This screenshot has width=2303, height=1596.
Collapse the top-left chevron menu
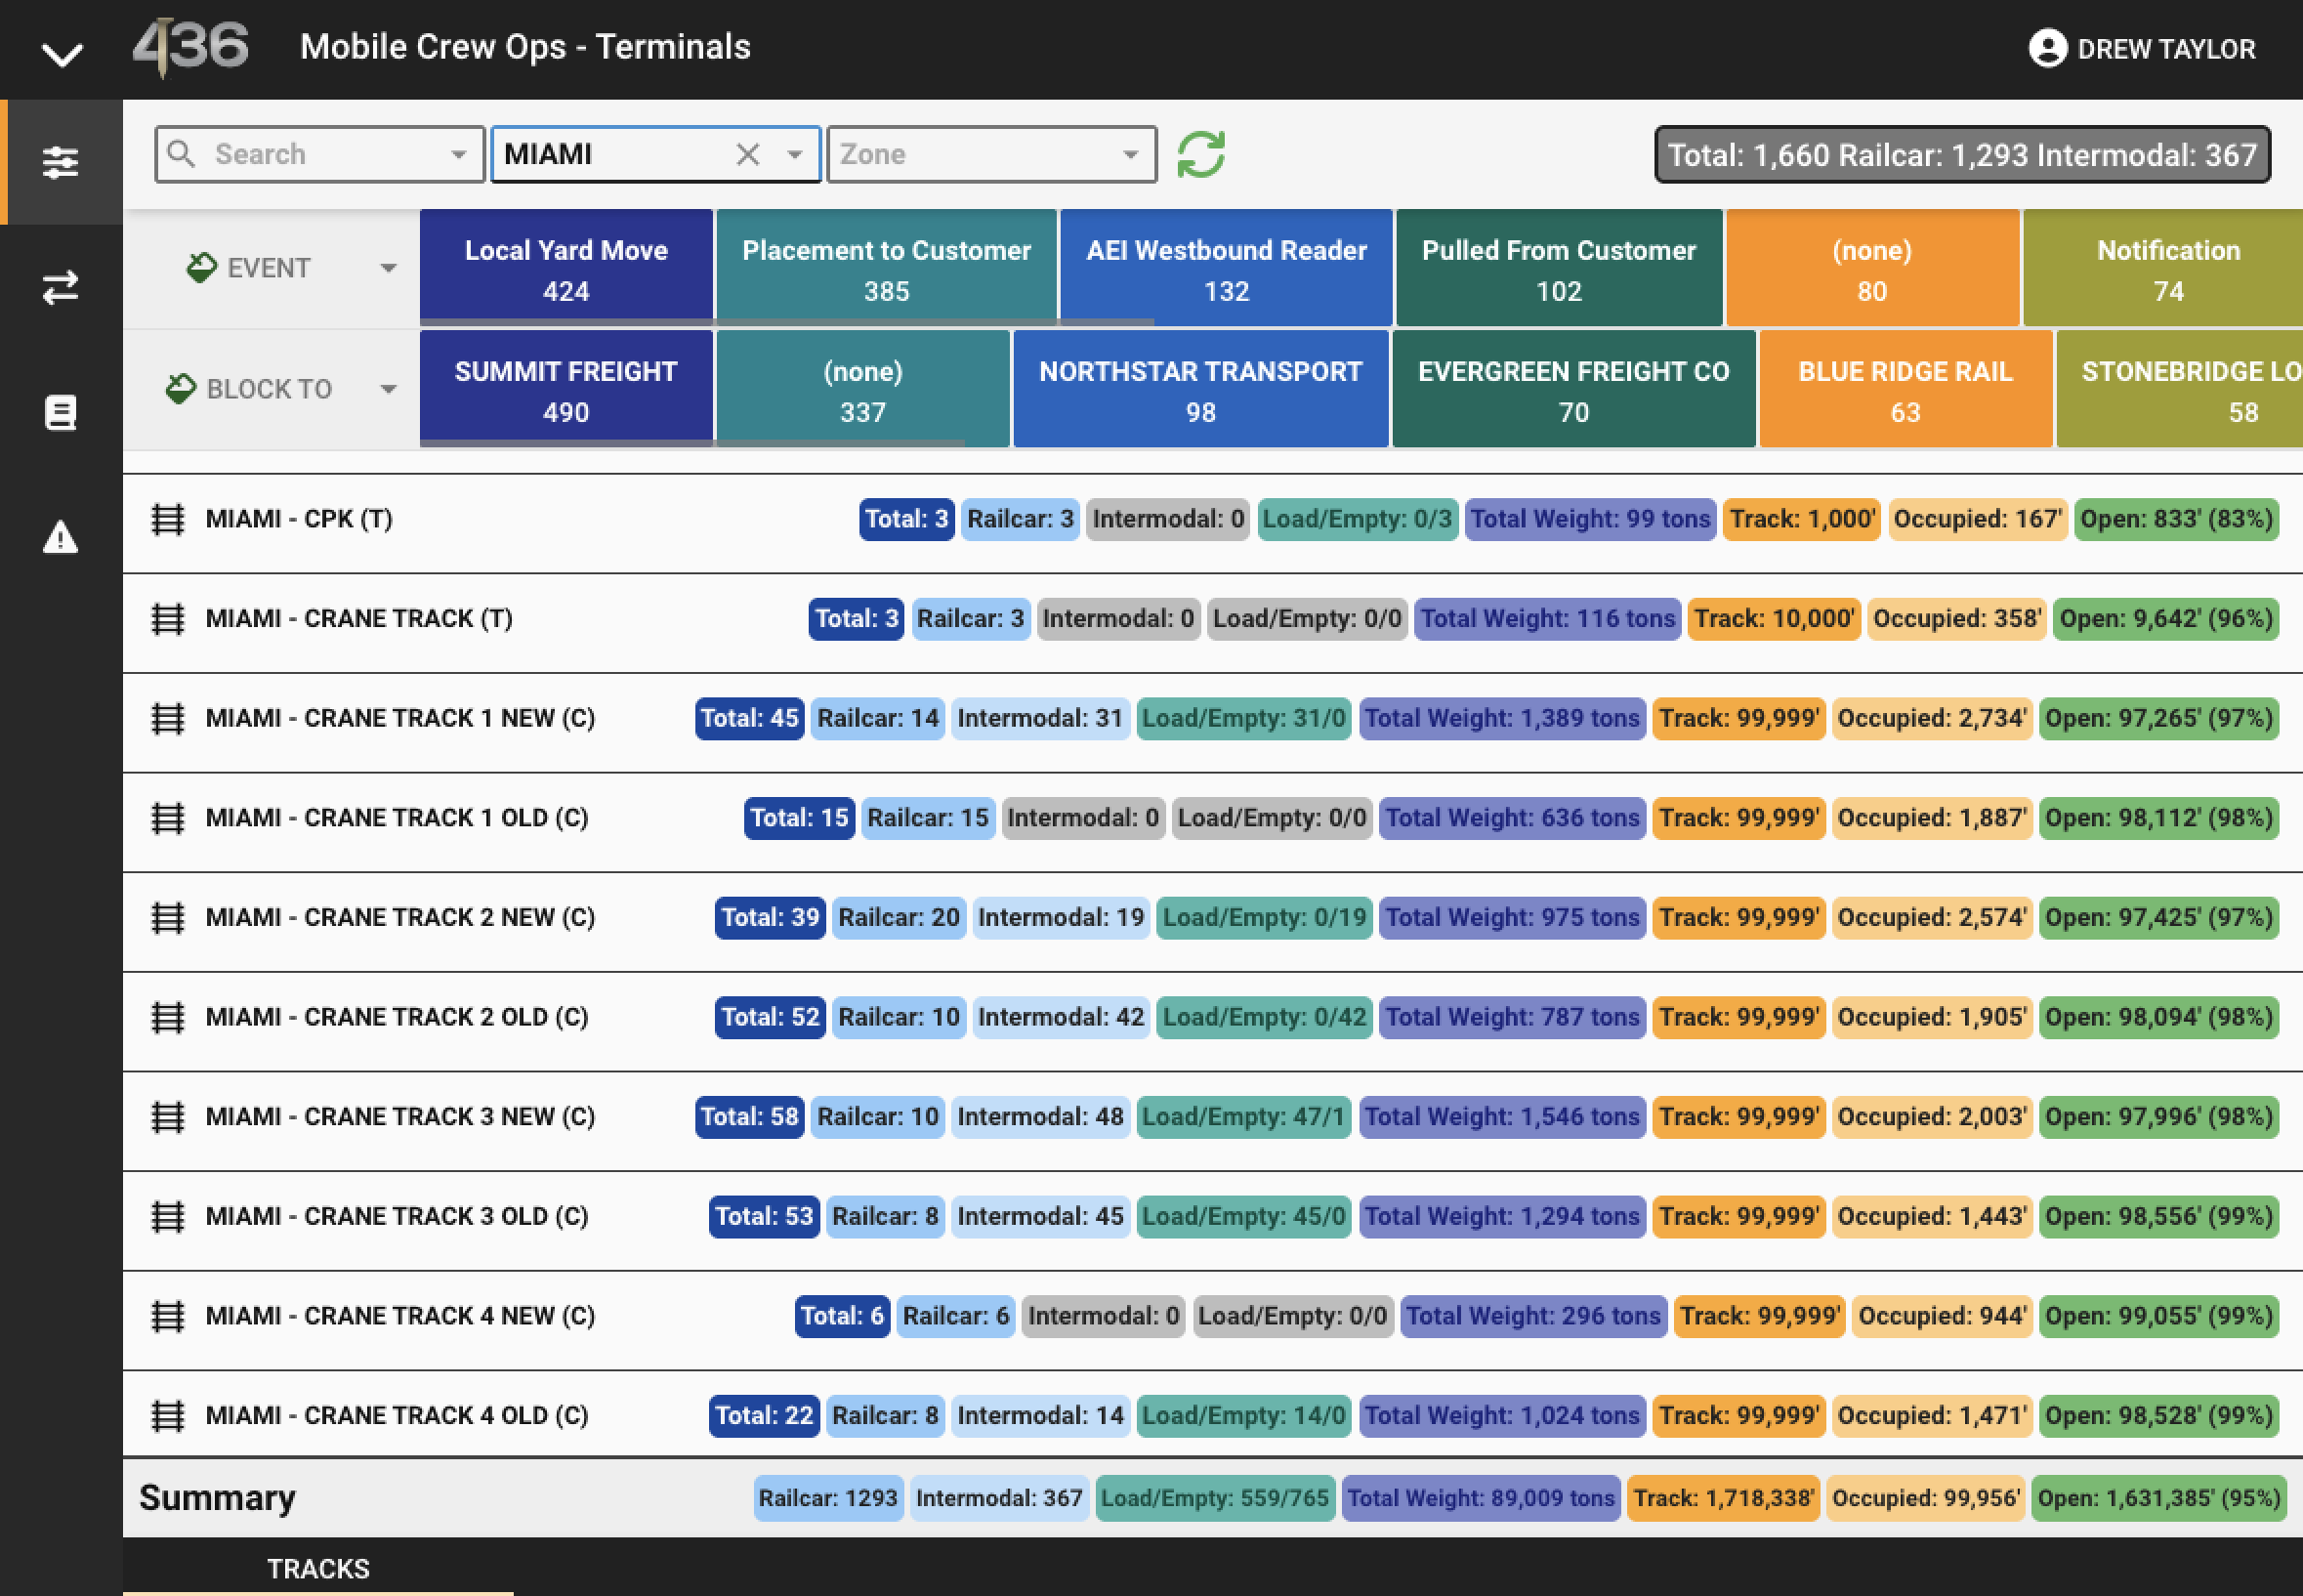pos(62,54)
